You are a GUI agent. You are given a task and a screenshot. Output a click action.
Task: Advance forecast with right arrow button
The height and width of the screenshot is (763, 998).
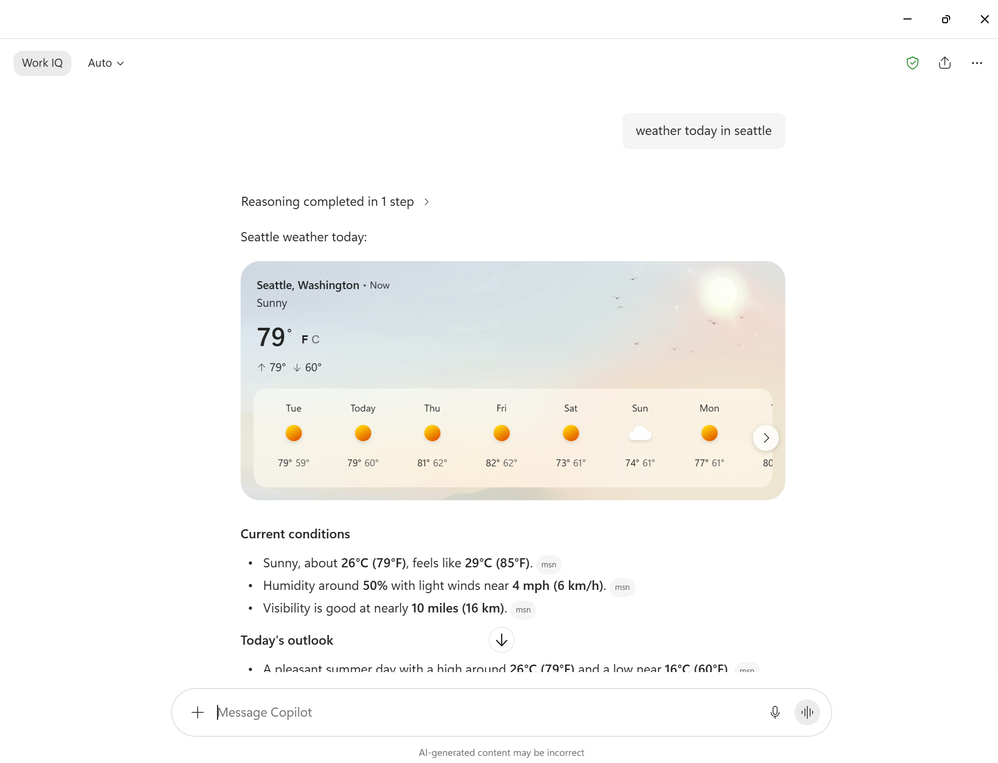click(x=766, y=438)
